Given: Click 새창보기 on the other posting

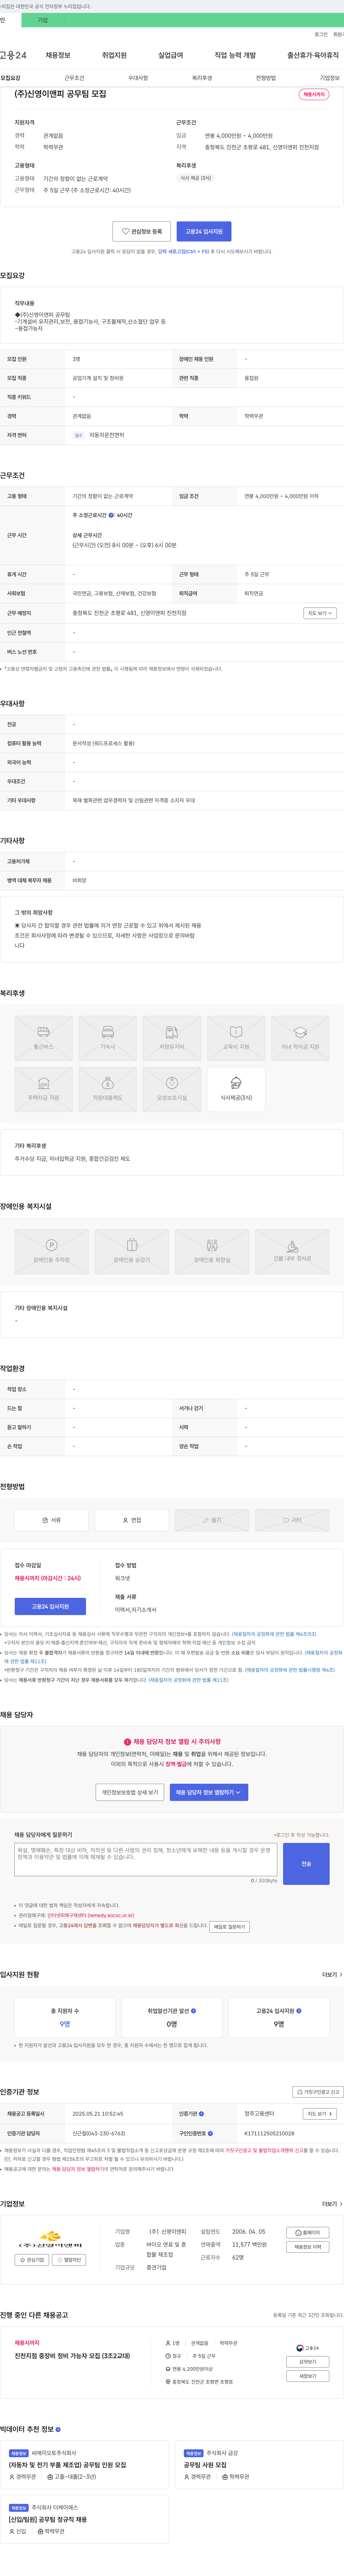Looking at the screenshot, I should [308, 2376].
